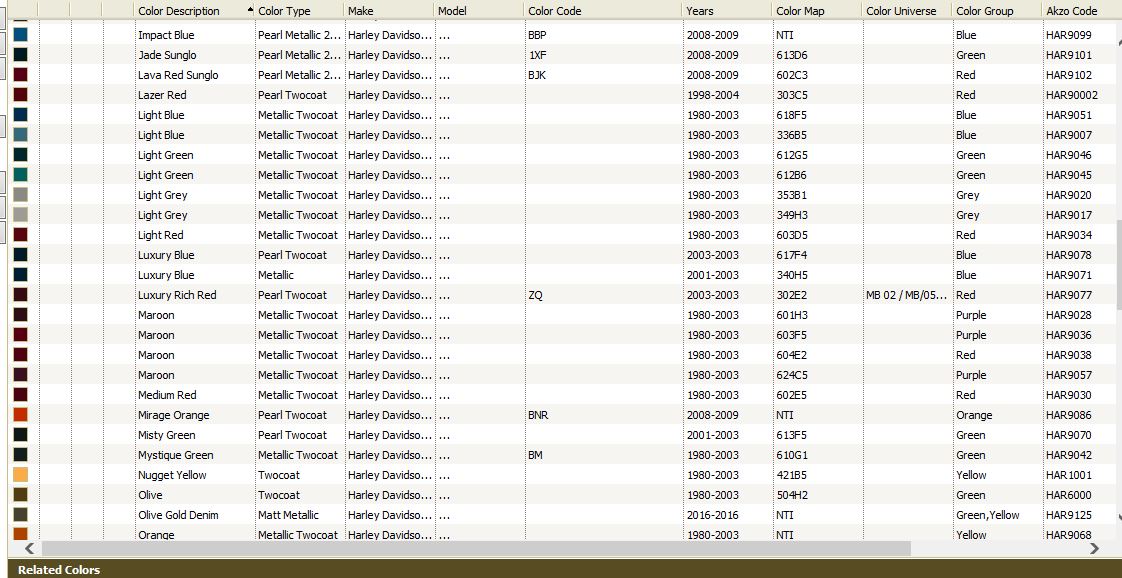Select the Misty Green row
The height and width of the screenshot is (578, 1122).
click(x=561, y=435)
